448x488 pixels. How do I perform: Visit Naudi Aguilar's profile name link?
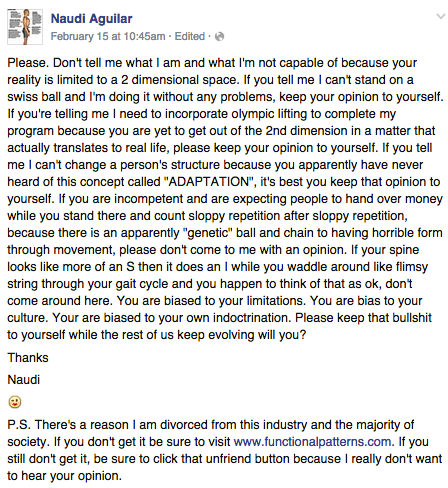[x=91, y=19]
